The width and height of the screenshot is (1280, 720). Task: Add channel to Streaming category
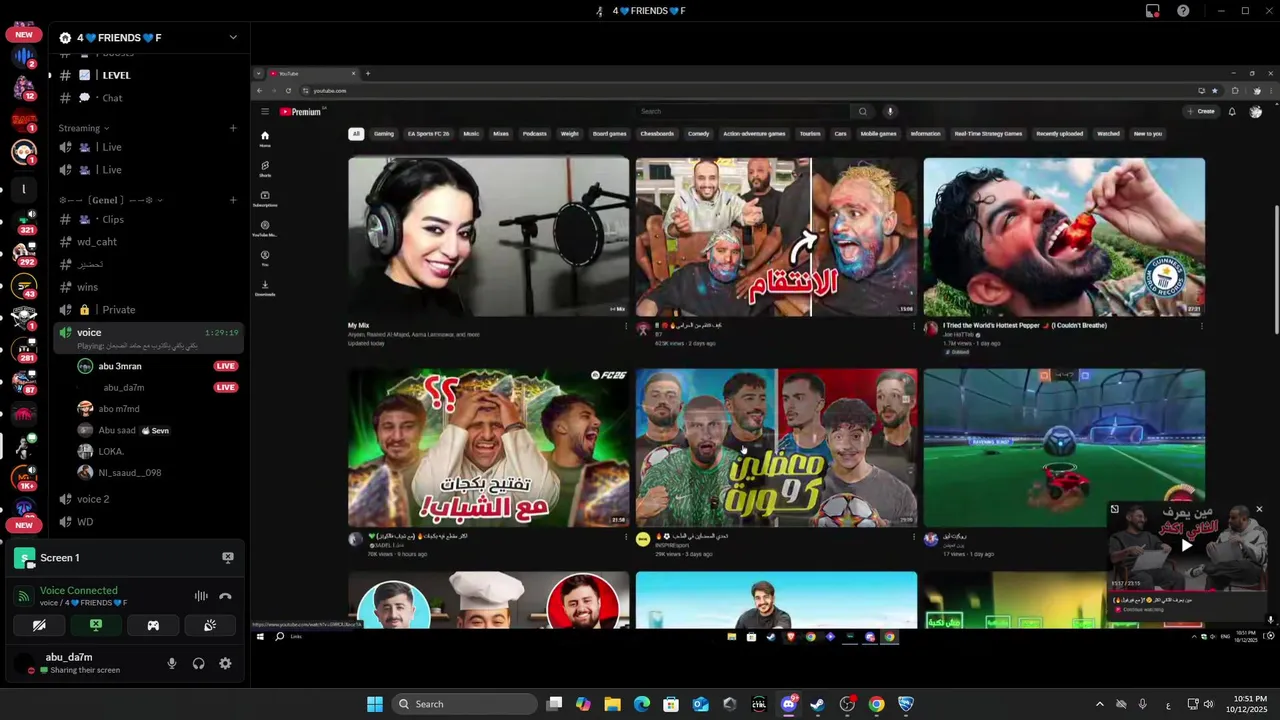233,128
